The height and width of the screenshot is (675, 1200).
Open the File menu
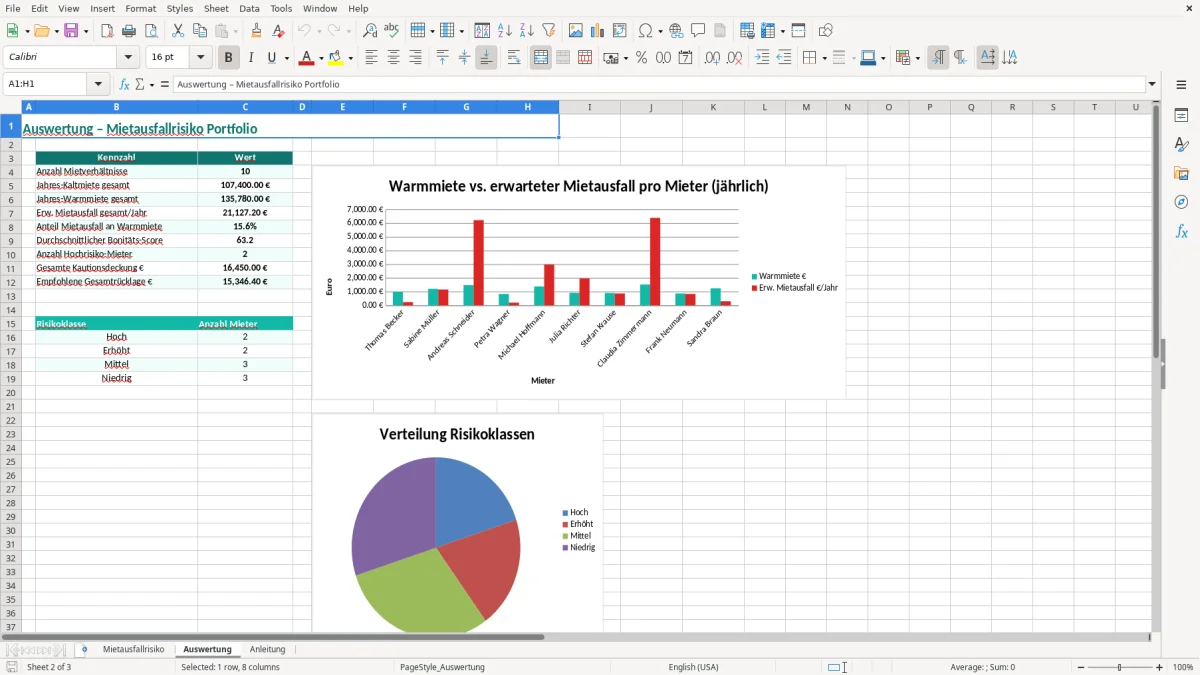13,8
